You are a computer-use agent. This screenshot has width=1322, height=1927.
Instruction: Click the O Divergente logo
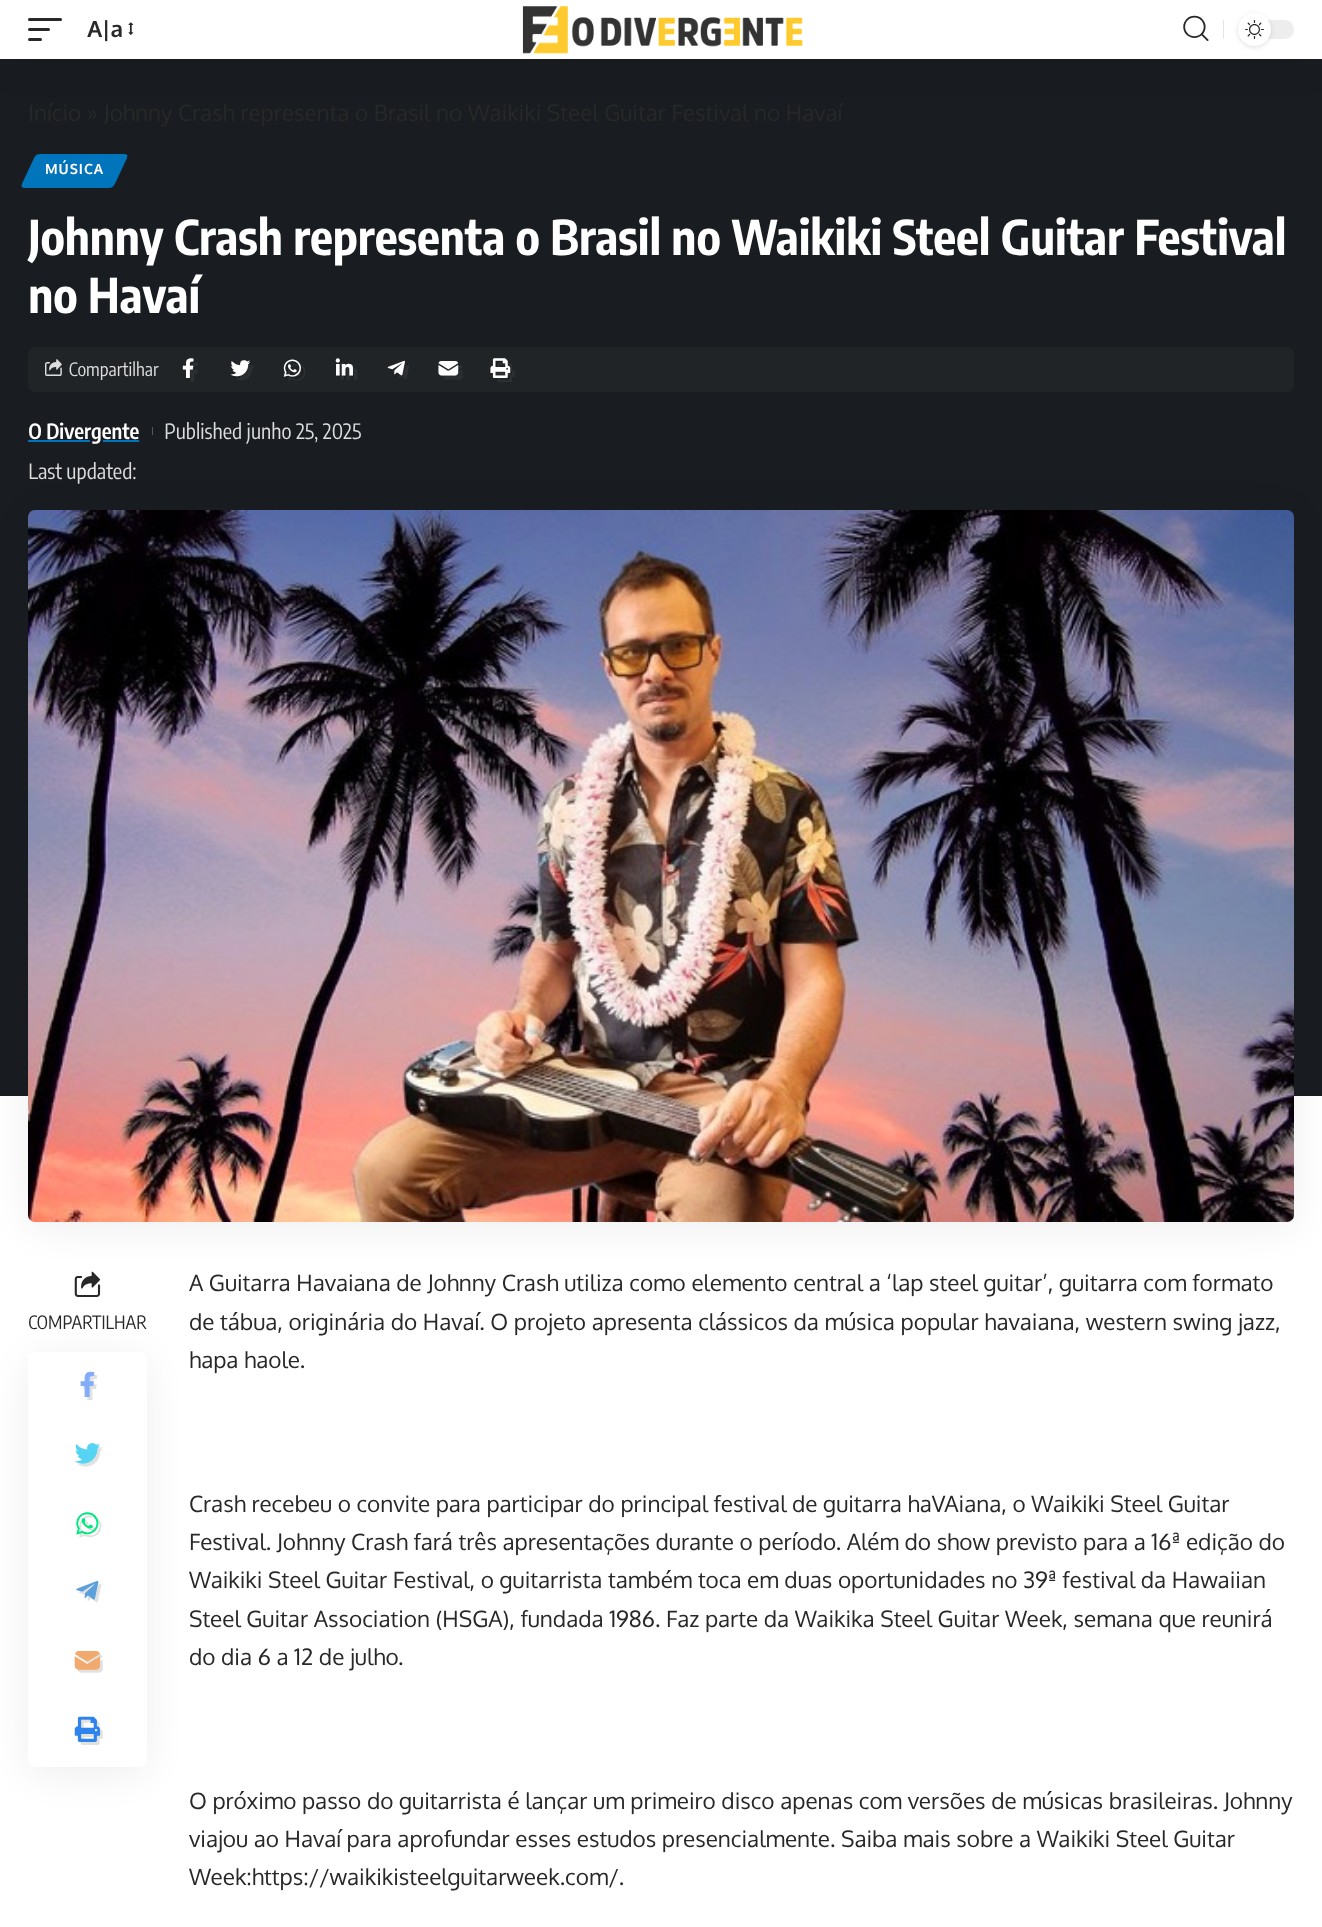(x=662, y=30)
